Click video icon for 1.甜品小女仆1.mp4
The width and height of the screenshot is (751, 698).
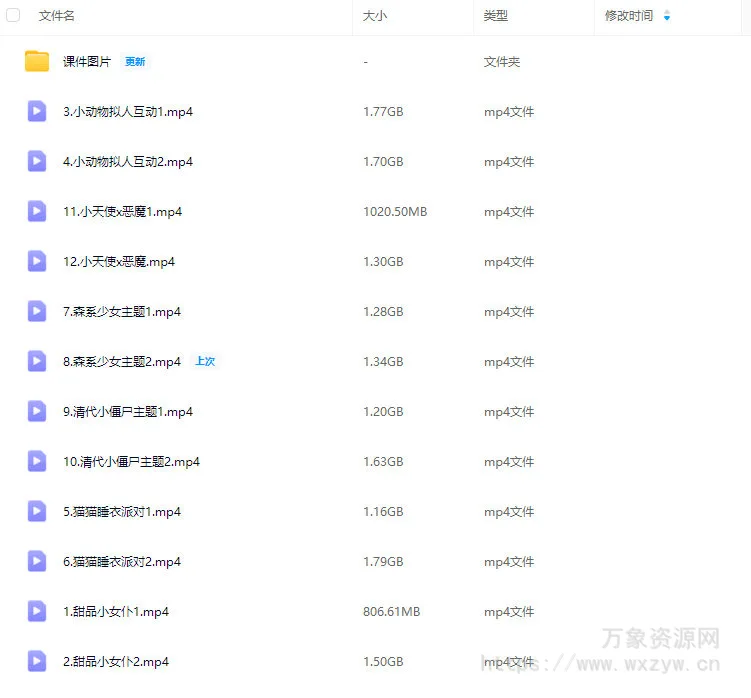[37, 611]
